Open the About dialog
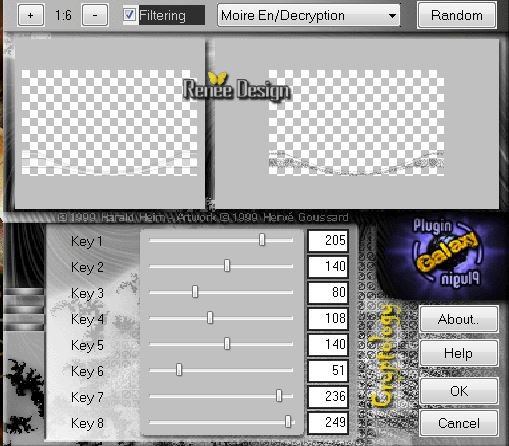The image size is (509, 446). [x=459, y=319]
